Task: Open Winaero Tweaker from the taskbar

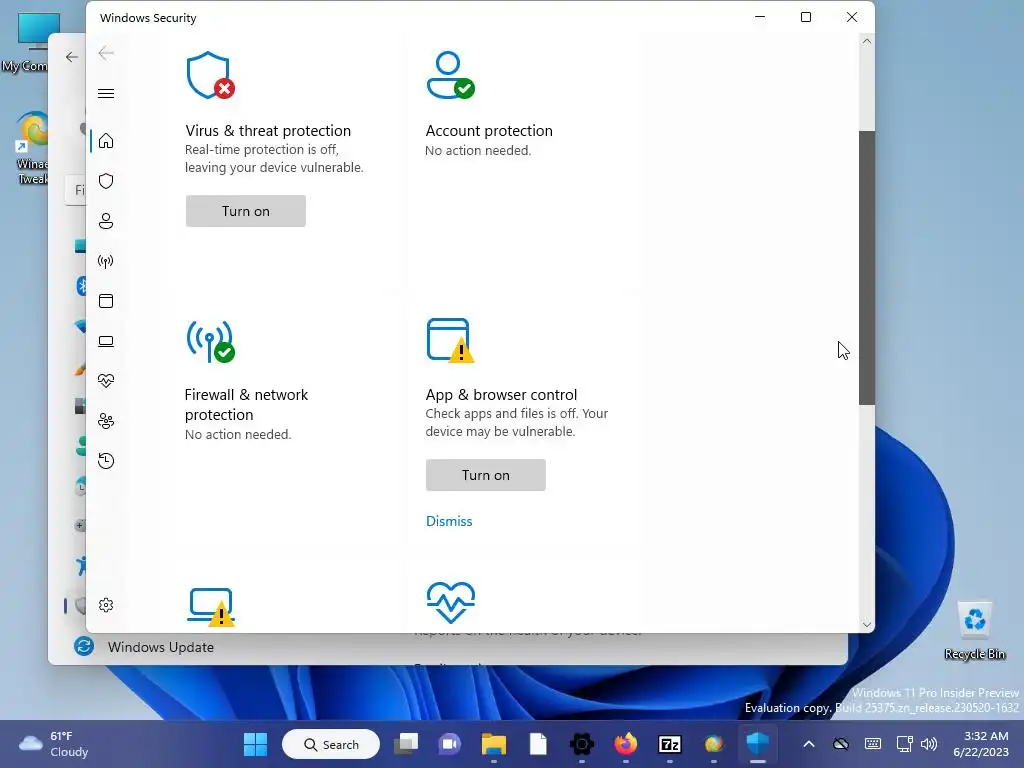Action: click(714, 744)
